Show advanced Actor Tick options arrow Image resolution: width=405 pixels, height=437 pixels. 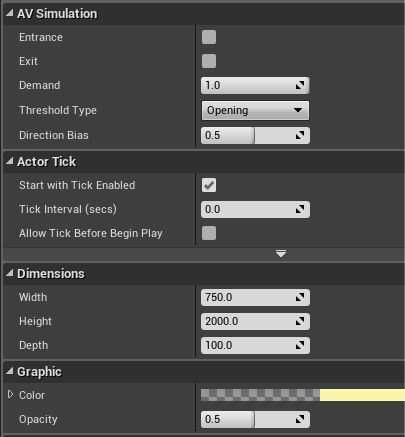tap(281, 254)
